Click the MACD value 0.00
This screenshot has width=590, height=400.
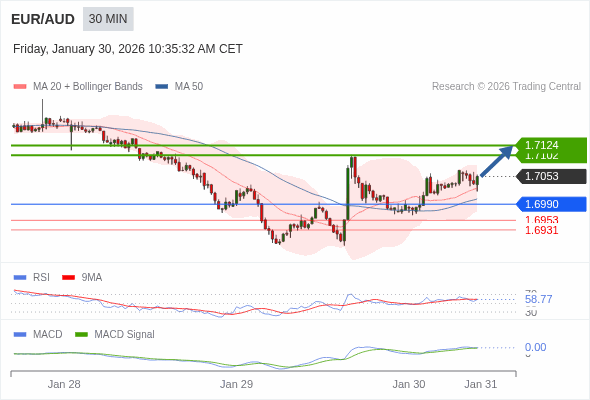click(535, 347)
